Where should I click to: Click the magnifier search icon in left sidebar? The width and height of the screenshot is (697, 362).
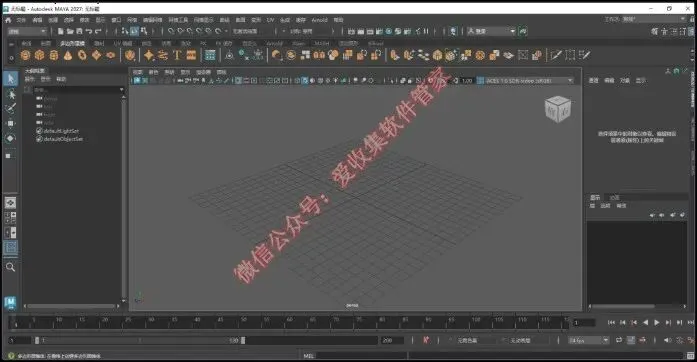(x=11, y=267)
